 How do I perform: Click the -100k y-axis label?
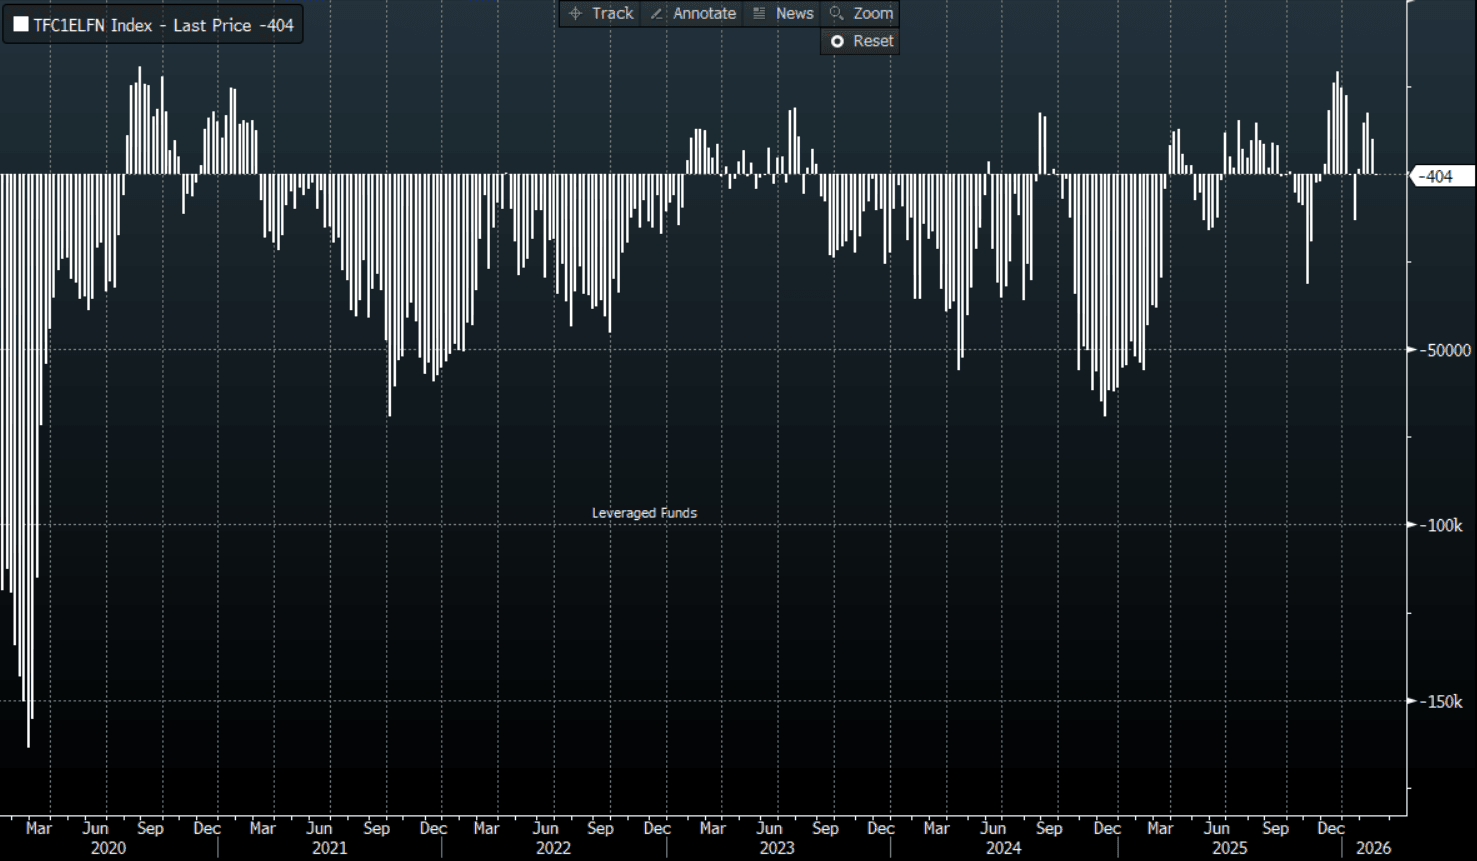(x=1444, y=525)
